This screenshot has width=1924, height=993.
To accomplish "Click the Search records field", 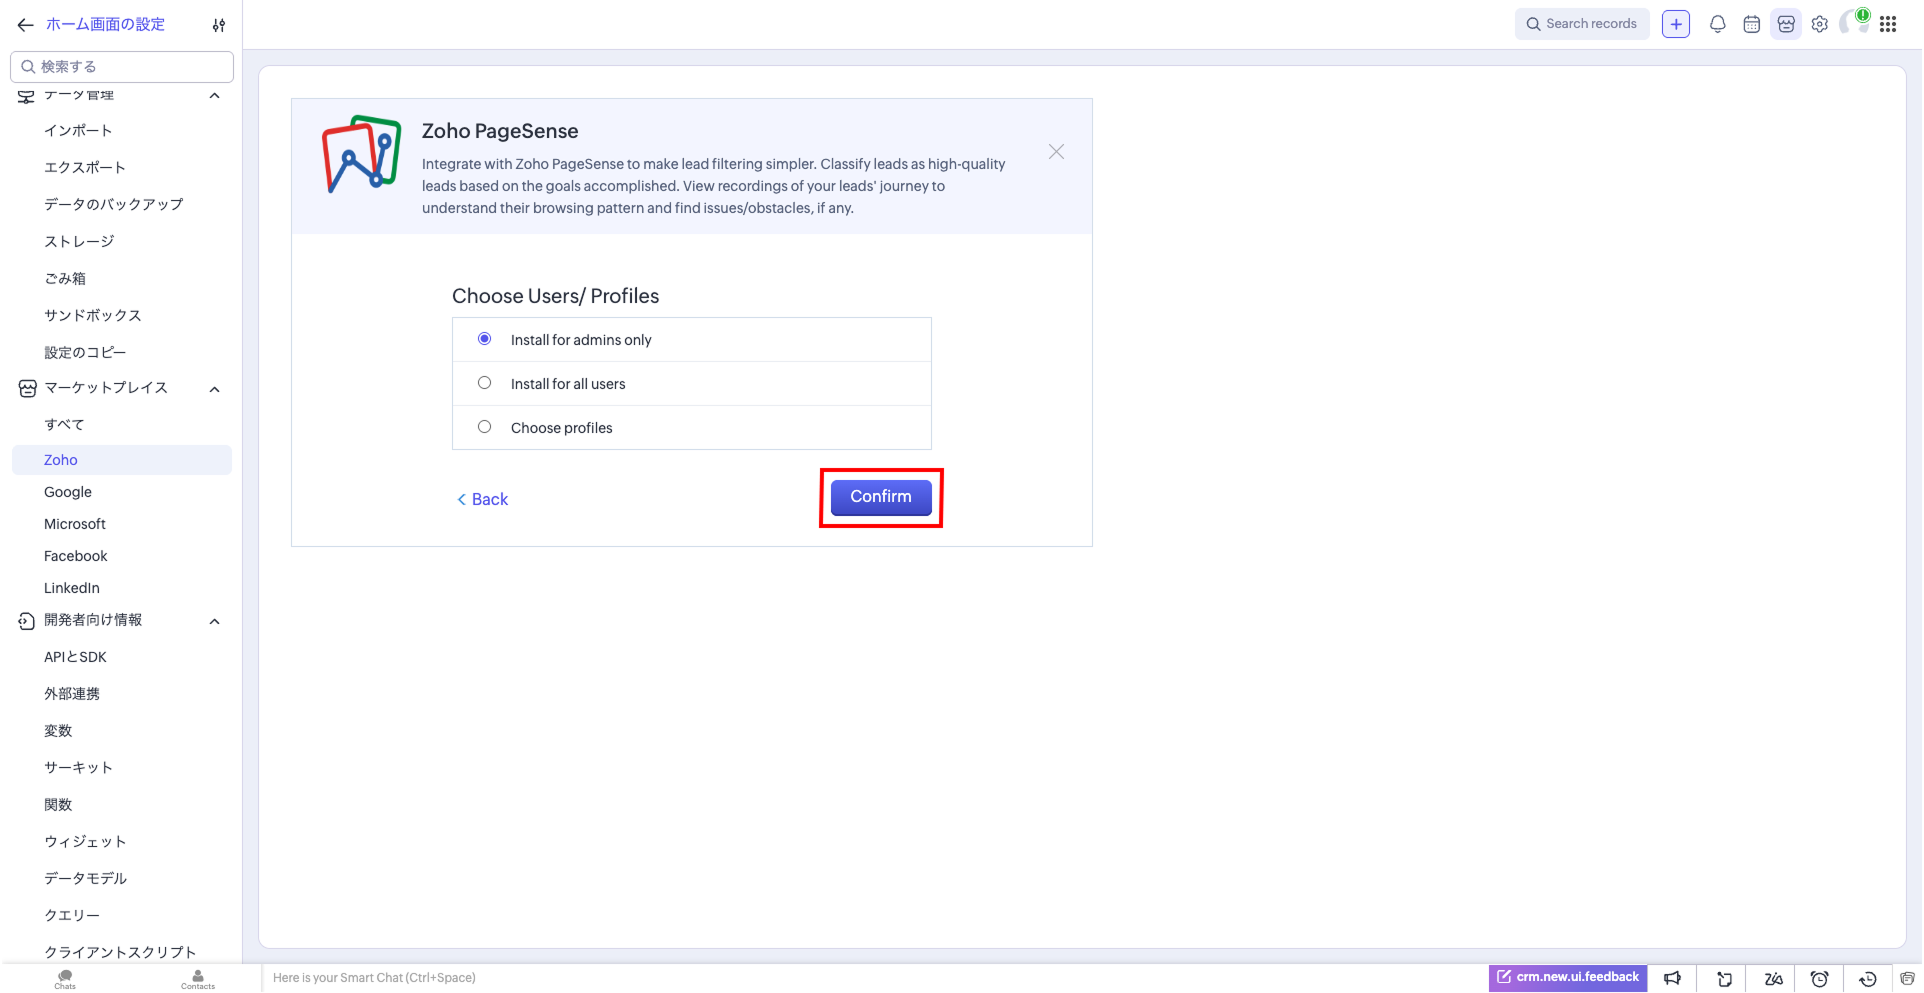I will click(x=1583, y=24).
